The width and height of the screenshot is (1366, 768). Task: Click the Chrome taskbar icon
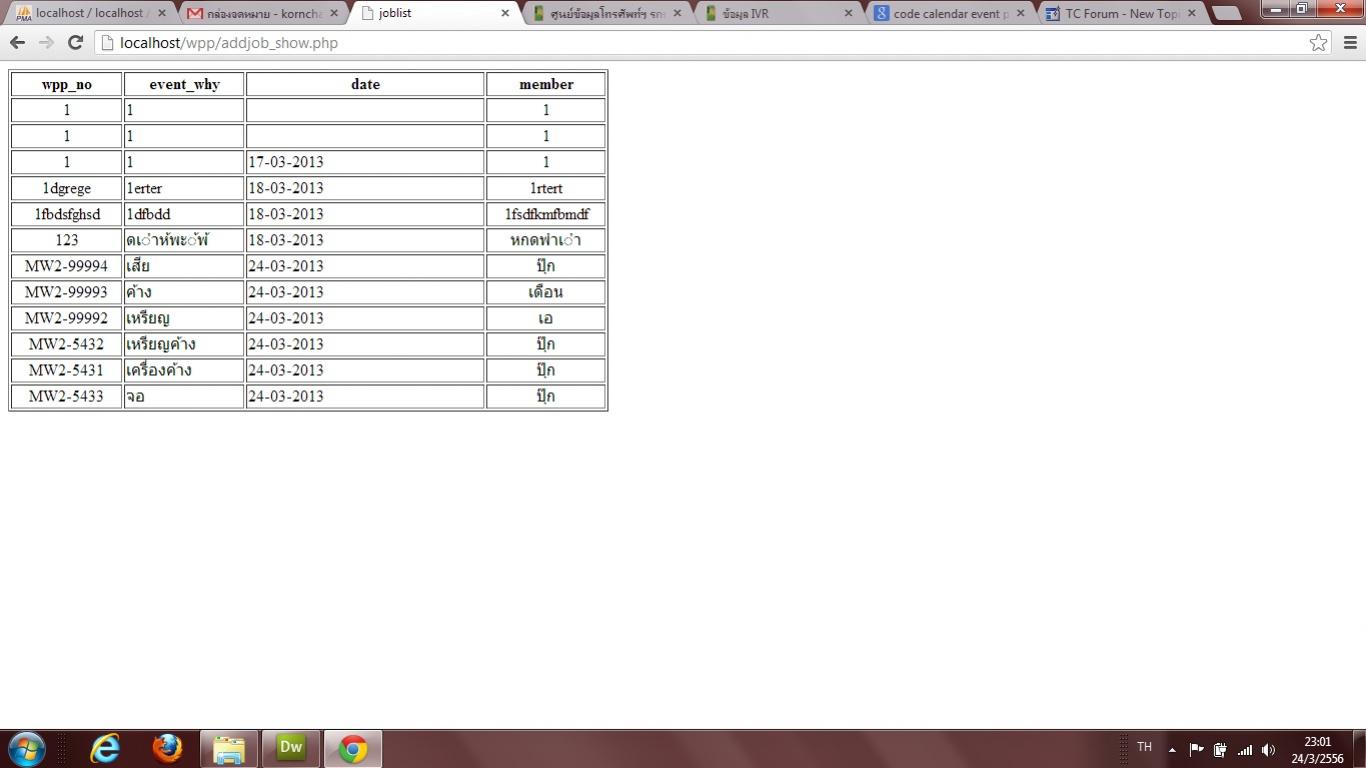click(353, 749)
